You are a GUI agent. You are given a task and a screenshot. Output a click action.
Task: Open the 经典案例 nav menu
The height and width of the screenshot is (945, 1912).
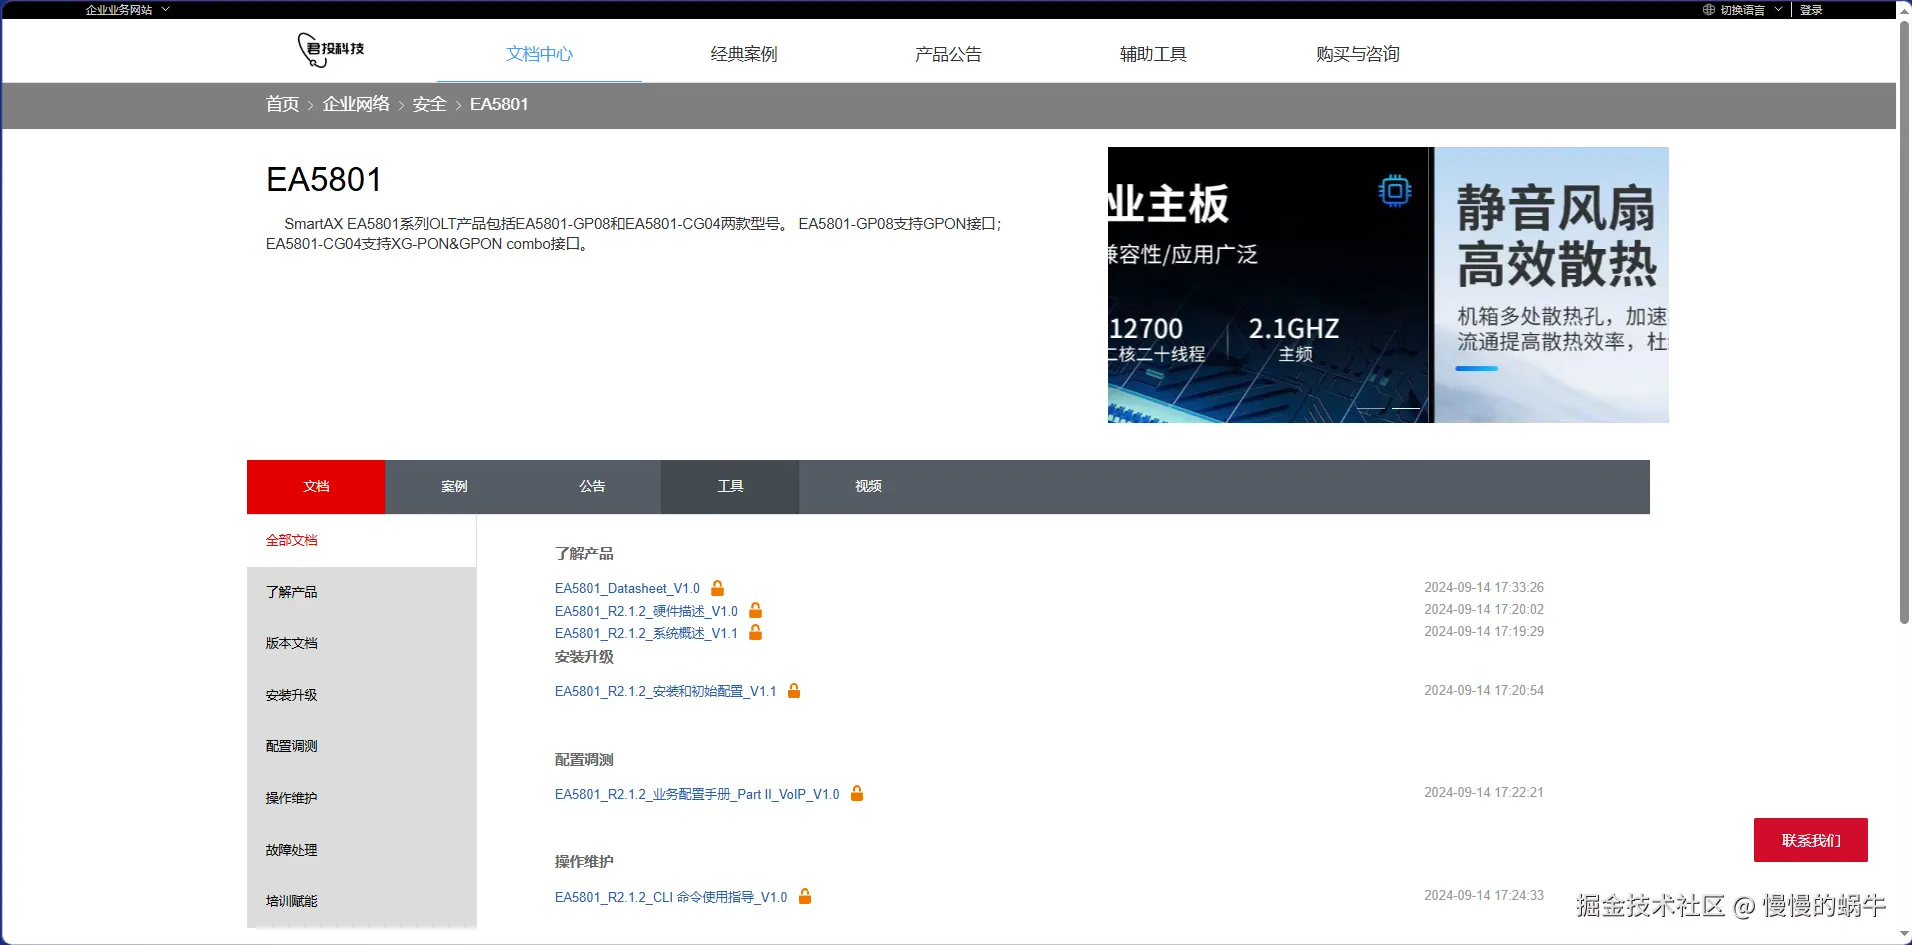(744, 54)
